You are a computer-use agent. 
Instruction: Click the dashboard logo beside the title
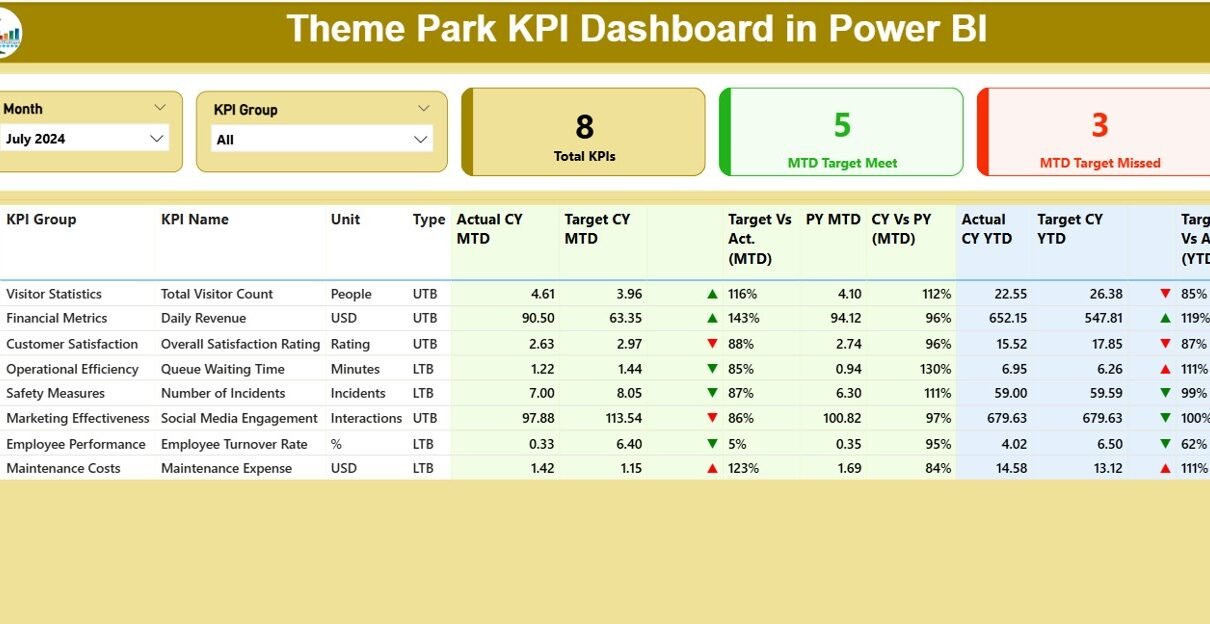(10, 34)
